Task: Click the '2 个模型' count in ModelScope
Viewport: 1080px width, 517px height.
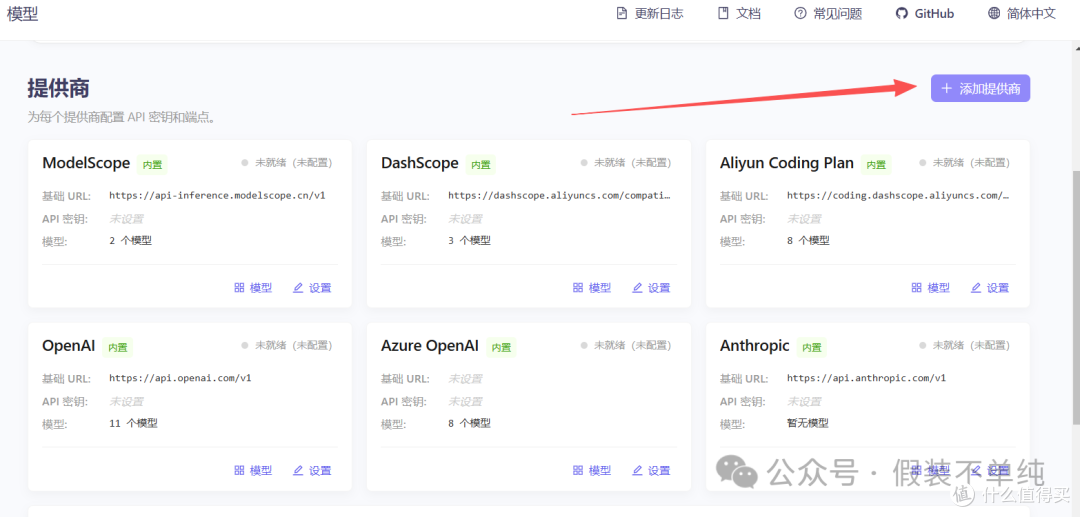Action: click(130, 240)
